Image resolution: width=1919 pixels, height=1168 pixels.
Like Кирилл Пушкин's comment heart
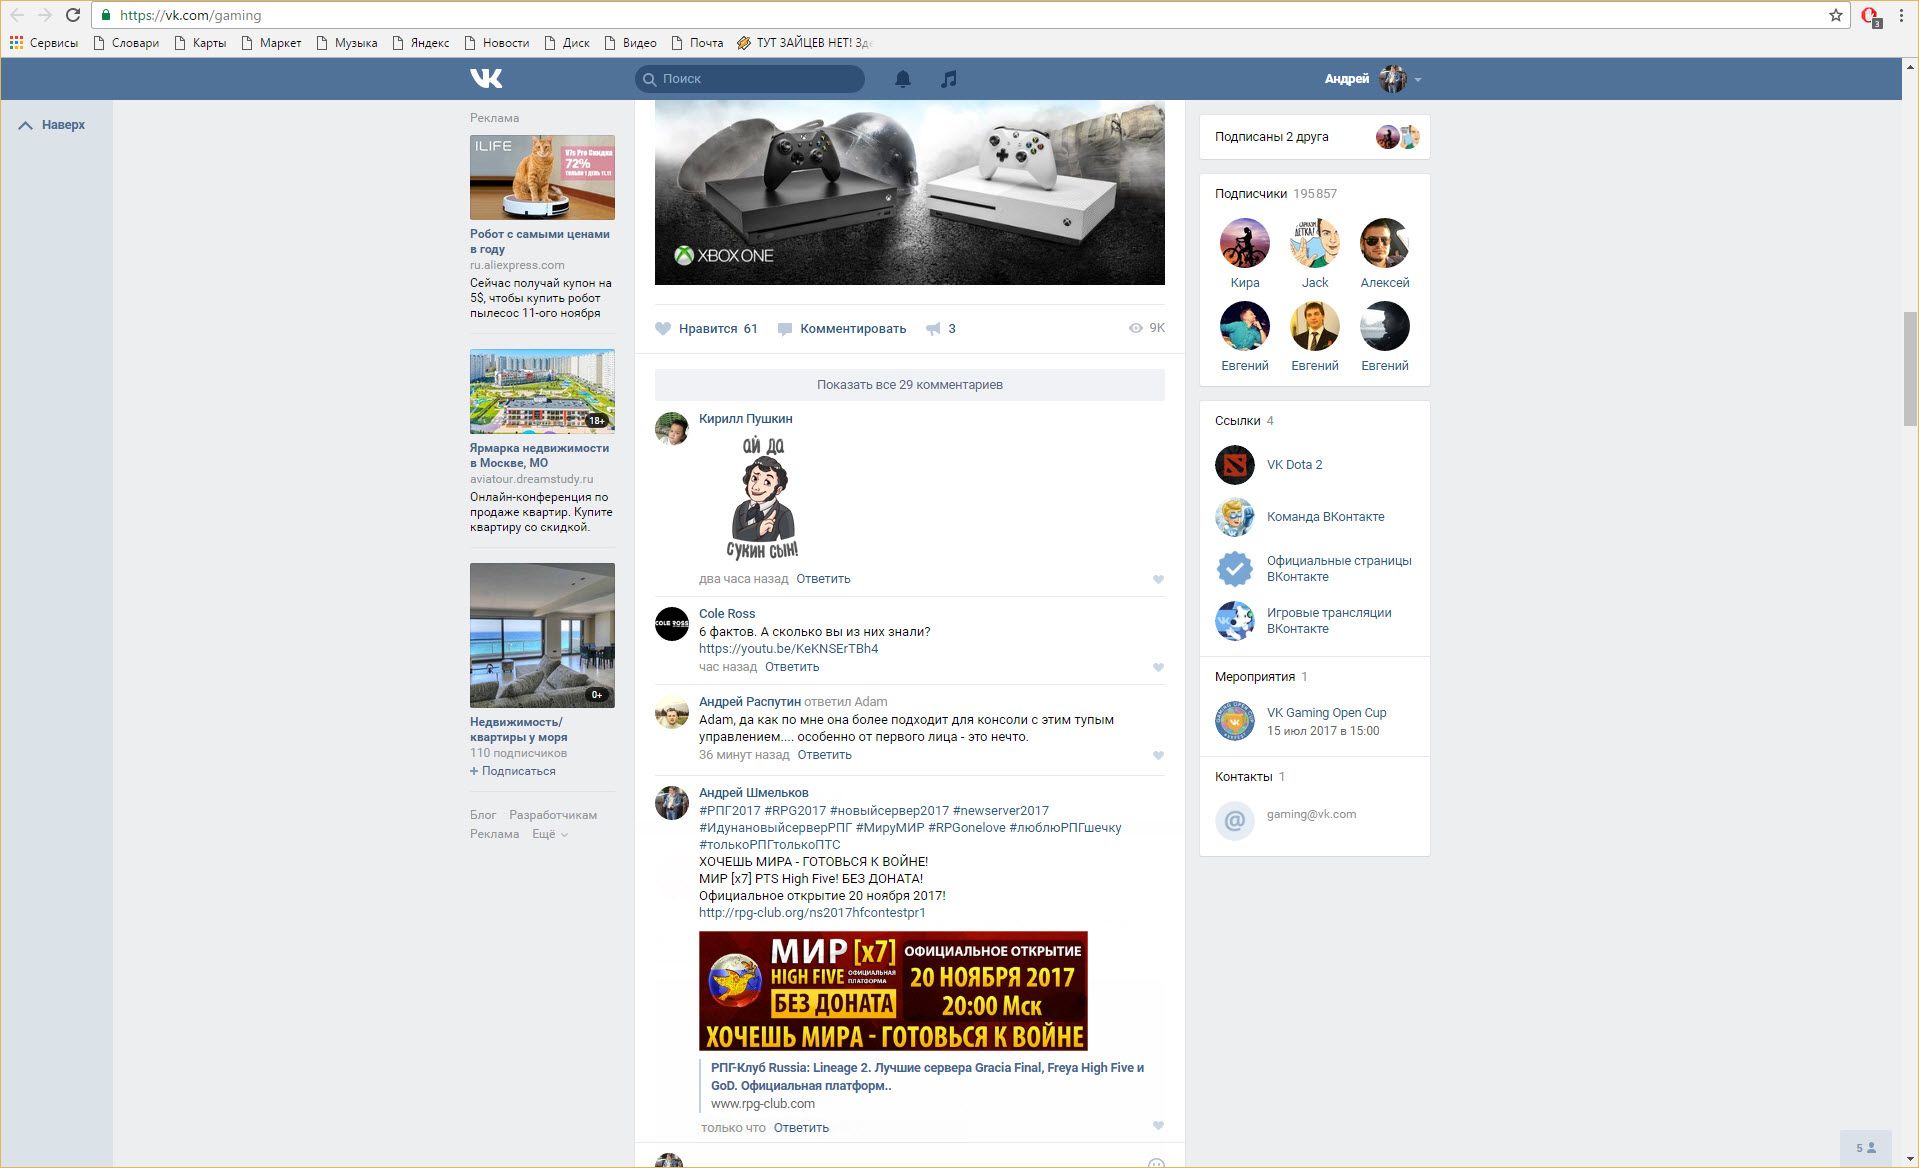tap(1158, 579)
